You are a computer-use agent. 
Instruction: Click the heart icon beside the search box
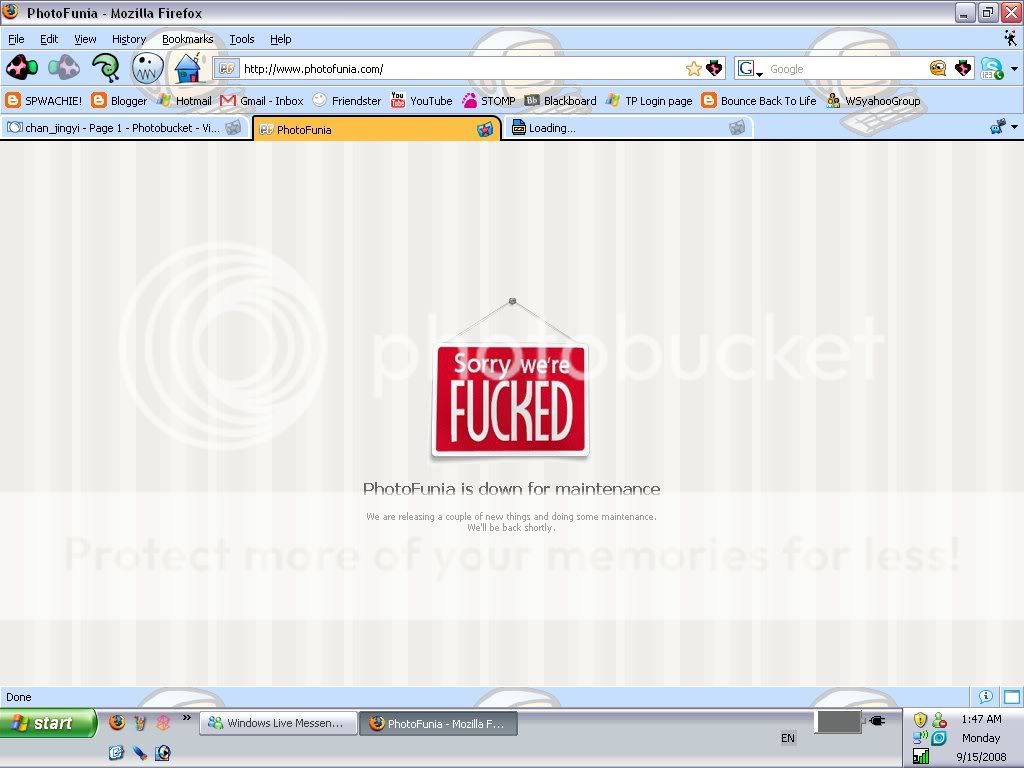(963, 68)
